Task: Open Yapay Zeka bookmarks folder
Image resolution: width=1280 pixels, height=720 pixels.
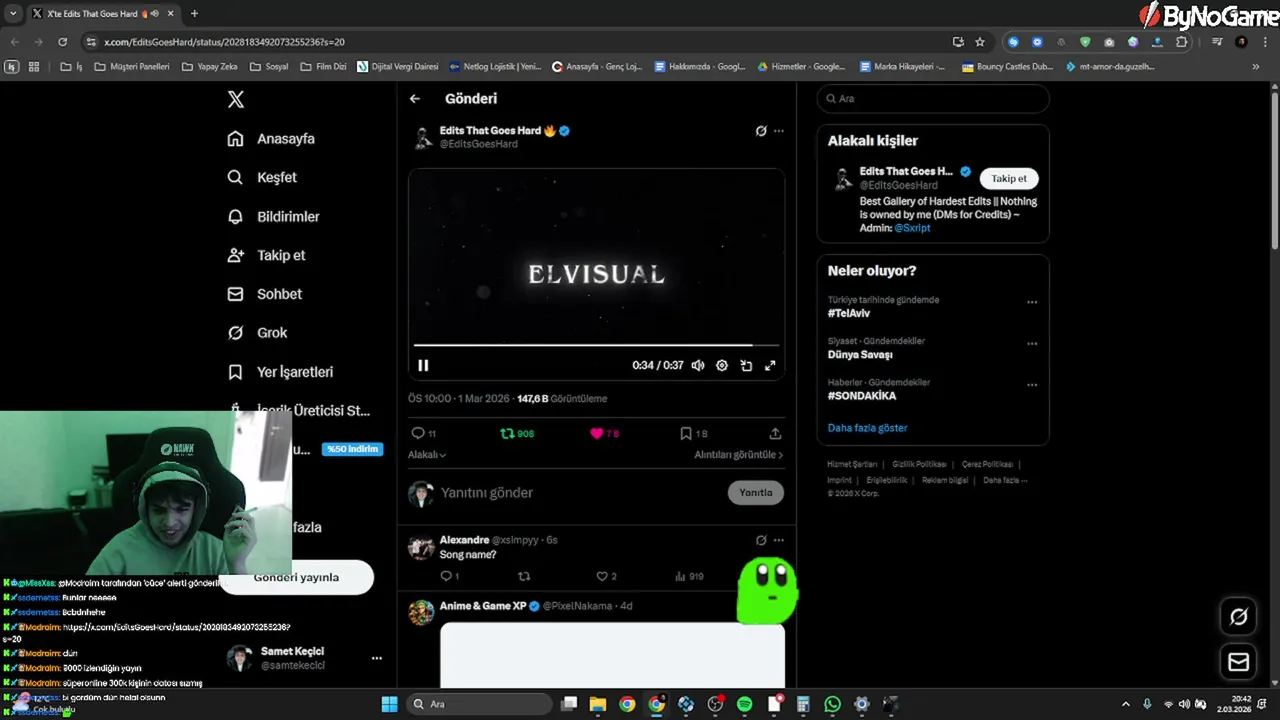Action: point(210,67)
